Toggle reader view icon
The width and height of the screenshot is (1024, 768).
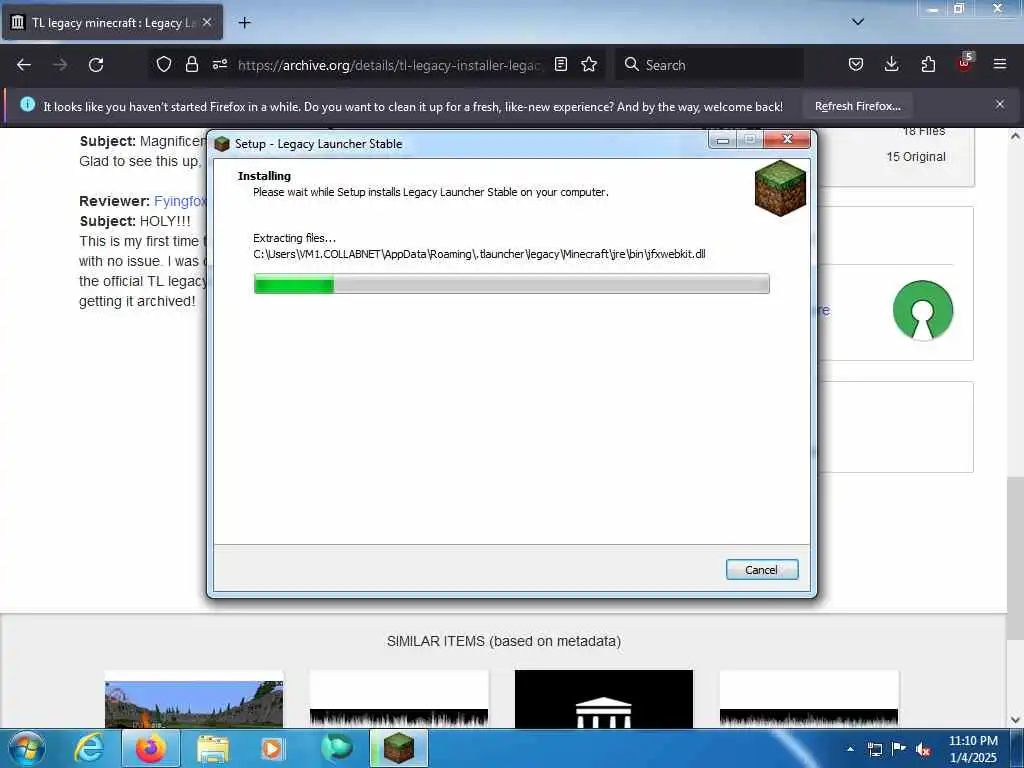[x=561, y=64]
